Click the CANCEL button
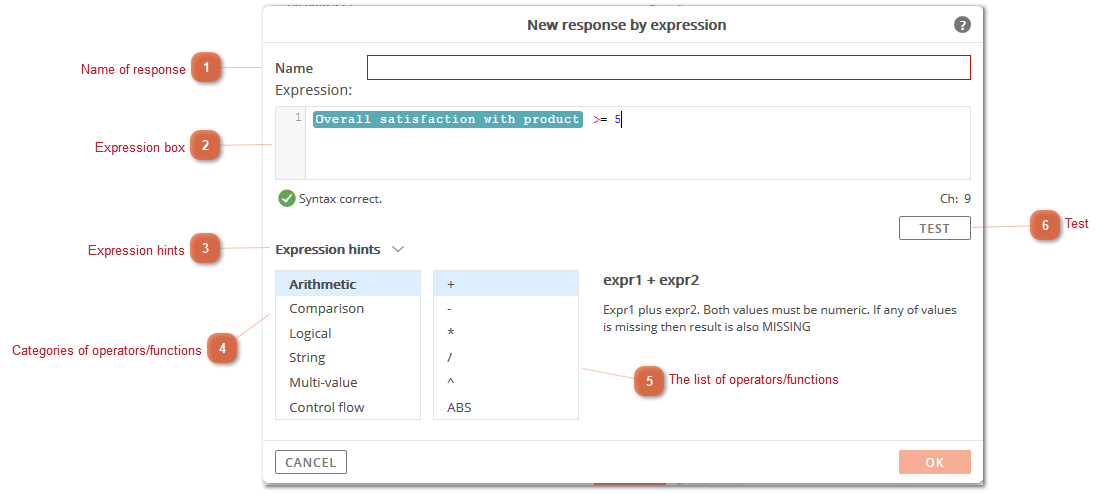The height and width of the screenshot is (494, 1105). 311,462
